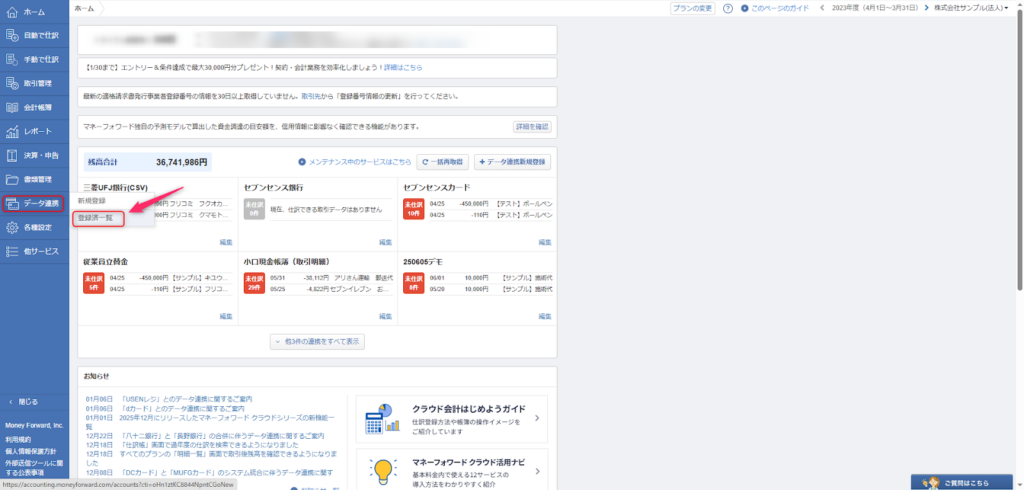
Task: Click the プランの変更 button
Action: [692, 8]
